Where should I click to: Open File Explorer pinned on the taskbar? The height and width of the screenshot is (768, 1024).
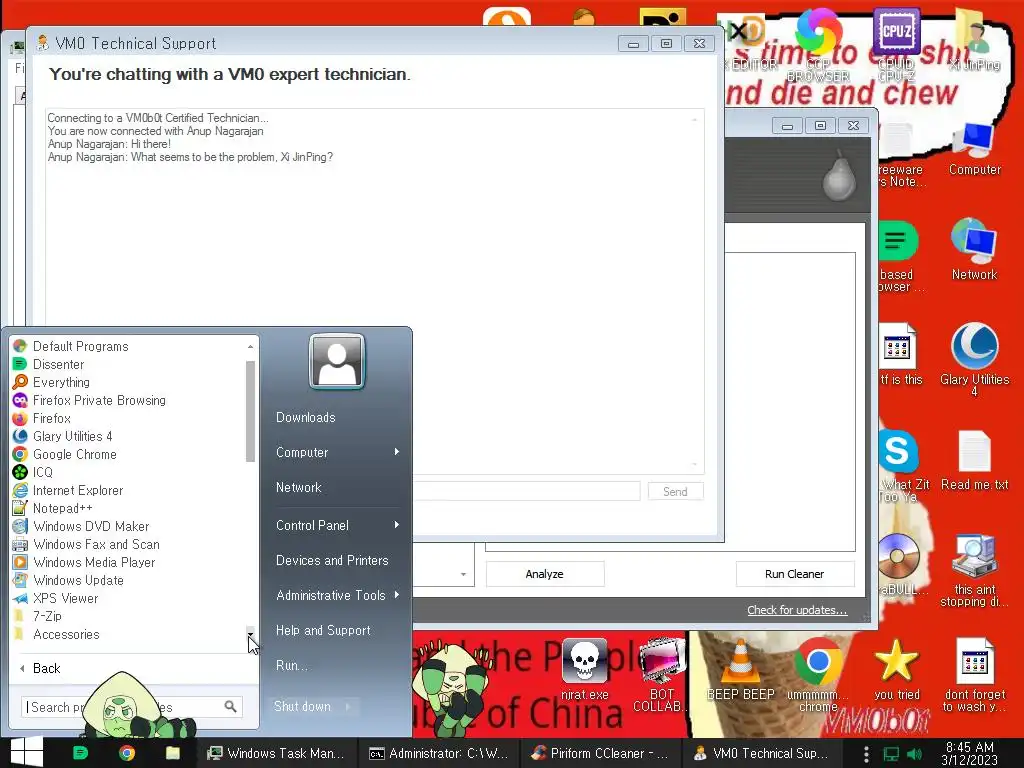pos(172,753)
